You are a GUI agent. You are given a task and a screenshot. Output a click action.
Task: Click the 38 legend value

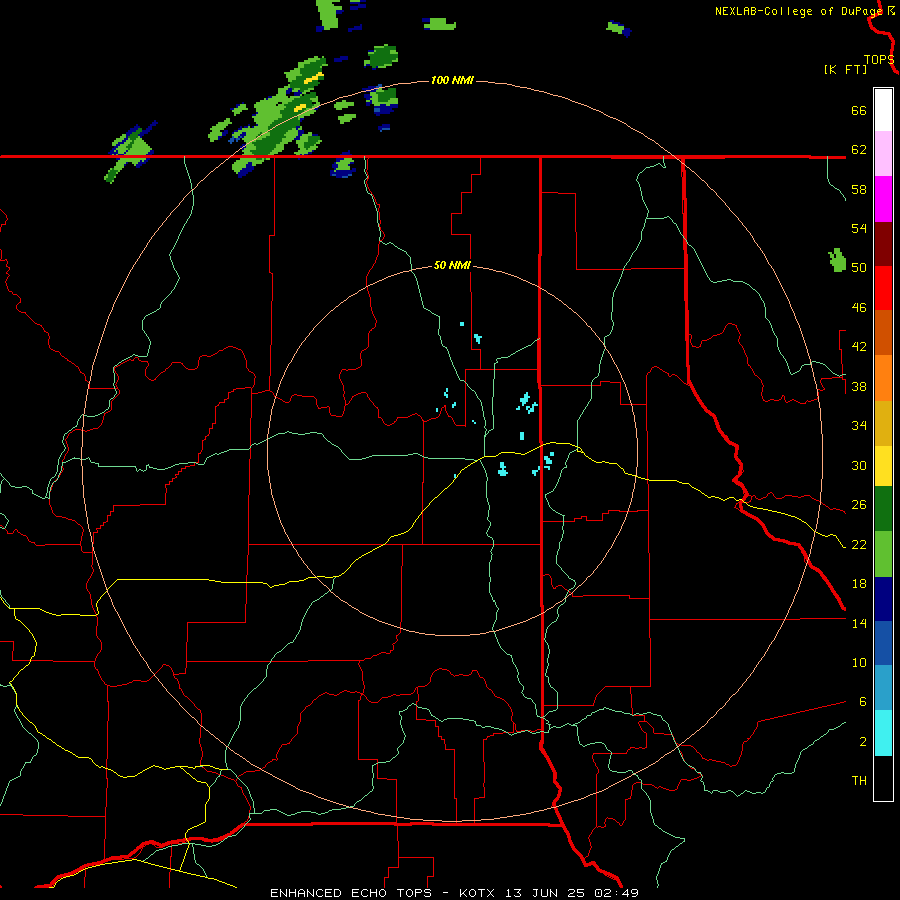[x=859, y=387]
